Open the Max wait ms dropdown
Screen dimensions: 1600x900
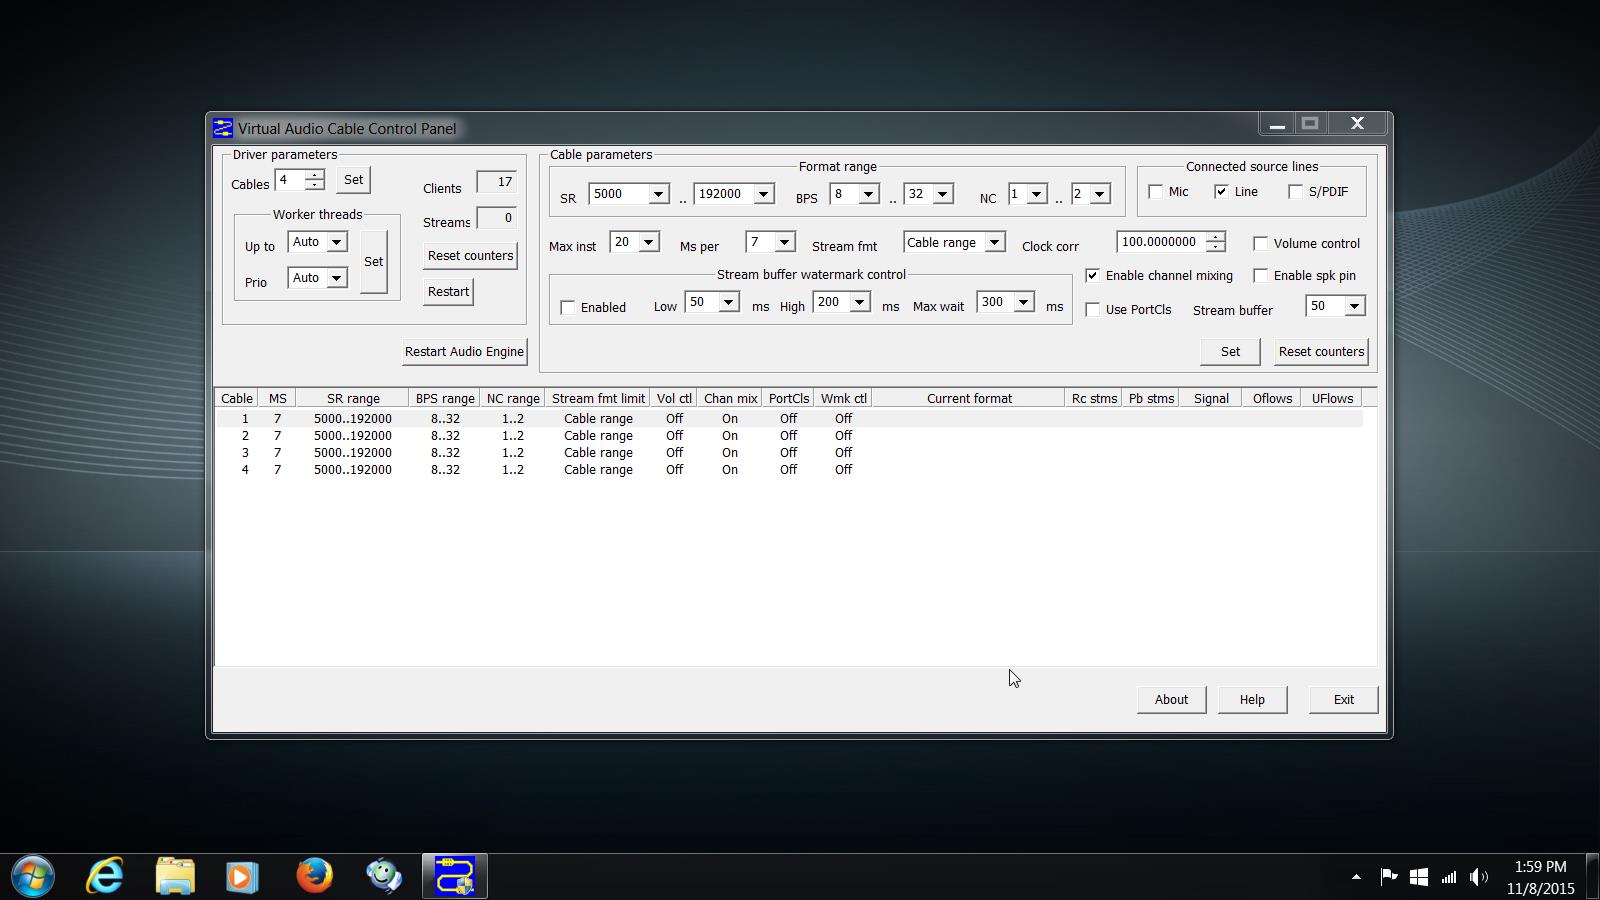tap(1023, 302)
